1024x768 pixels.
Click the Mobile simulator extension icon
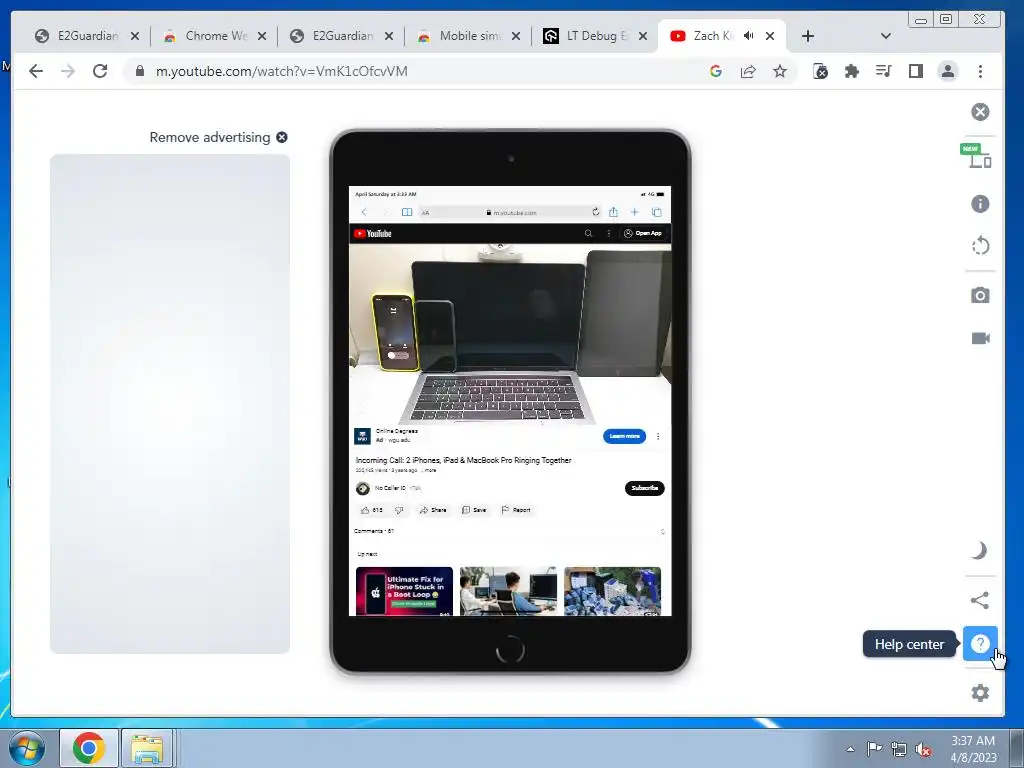coord(820,71)
